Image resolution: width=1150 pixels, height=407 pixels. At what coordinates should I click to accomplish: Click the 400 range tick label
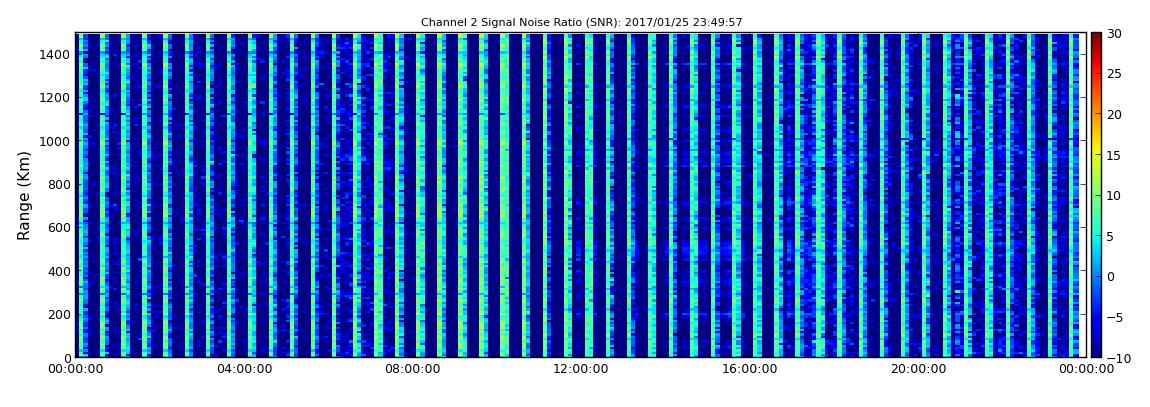pyautogui.click(x=59, y=271)
